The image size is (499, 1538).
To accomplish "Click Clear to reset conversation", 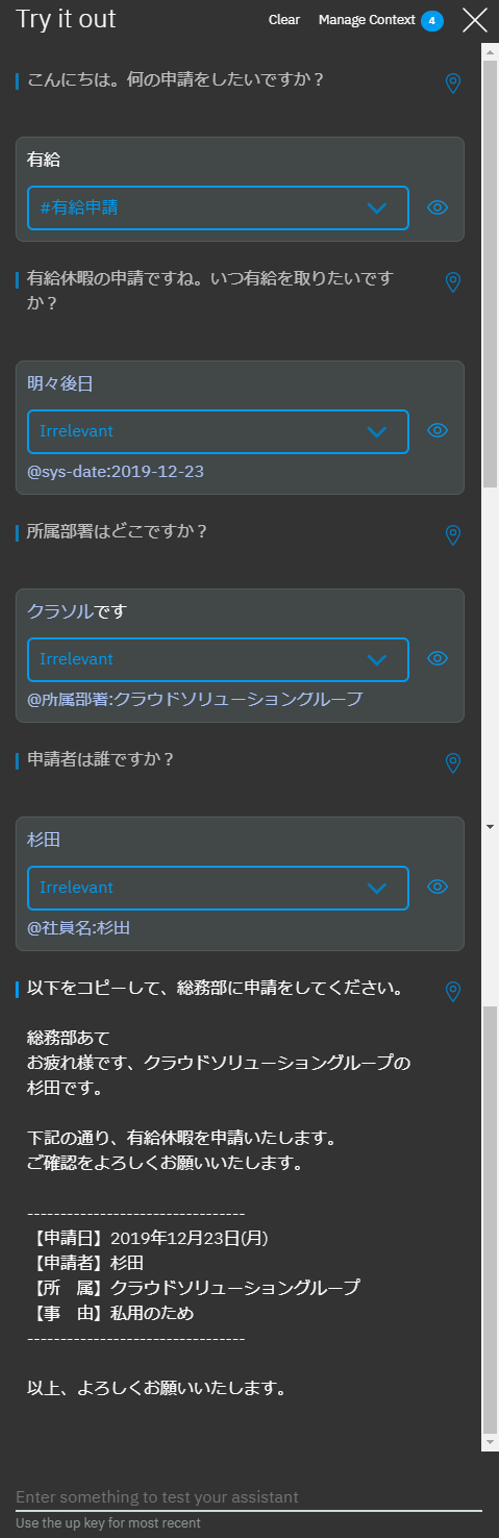I will (x=284, y=20).
